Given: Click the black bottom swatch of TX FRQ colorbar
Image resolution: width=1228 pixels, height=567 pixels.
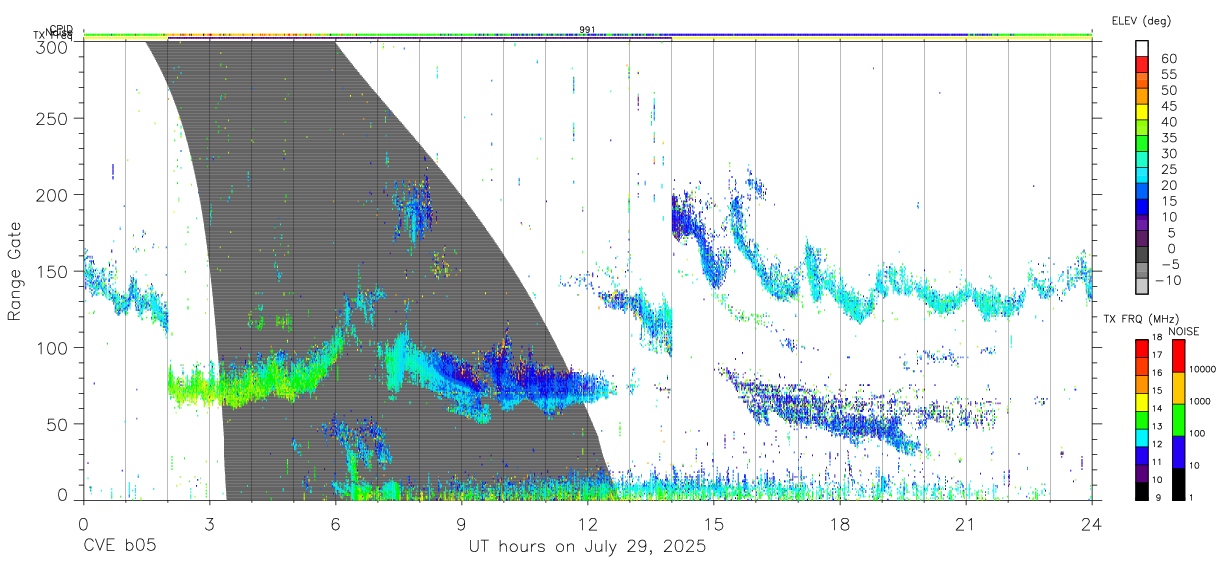Looking at the screenshot, I should [1142, 491].
